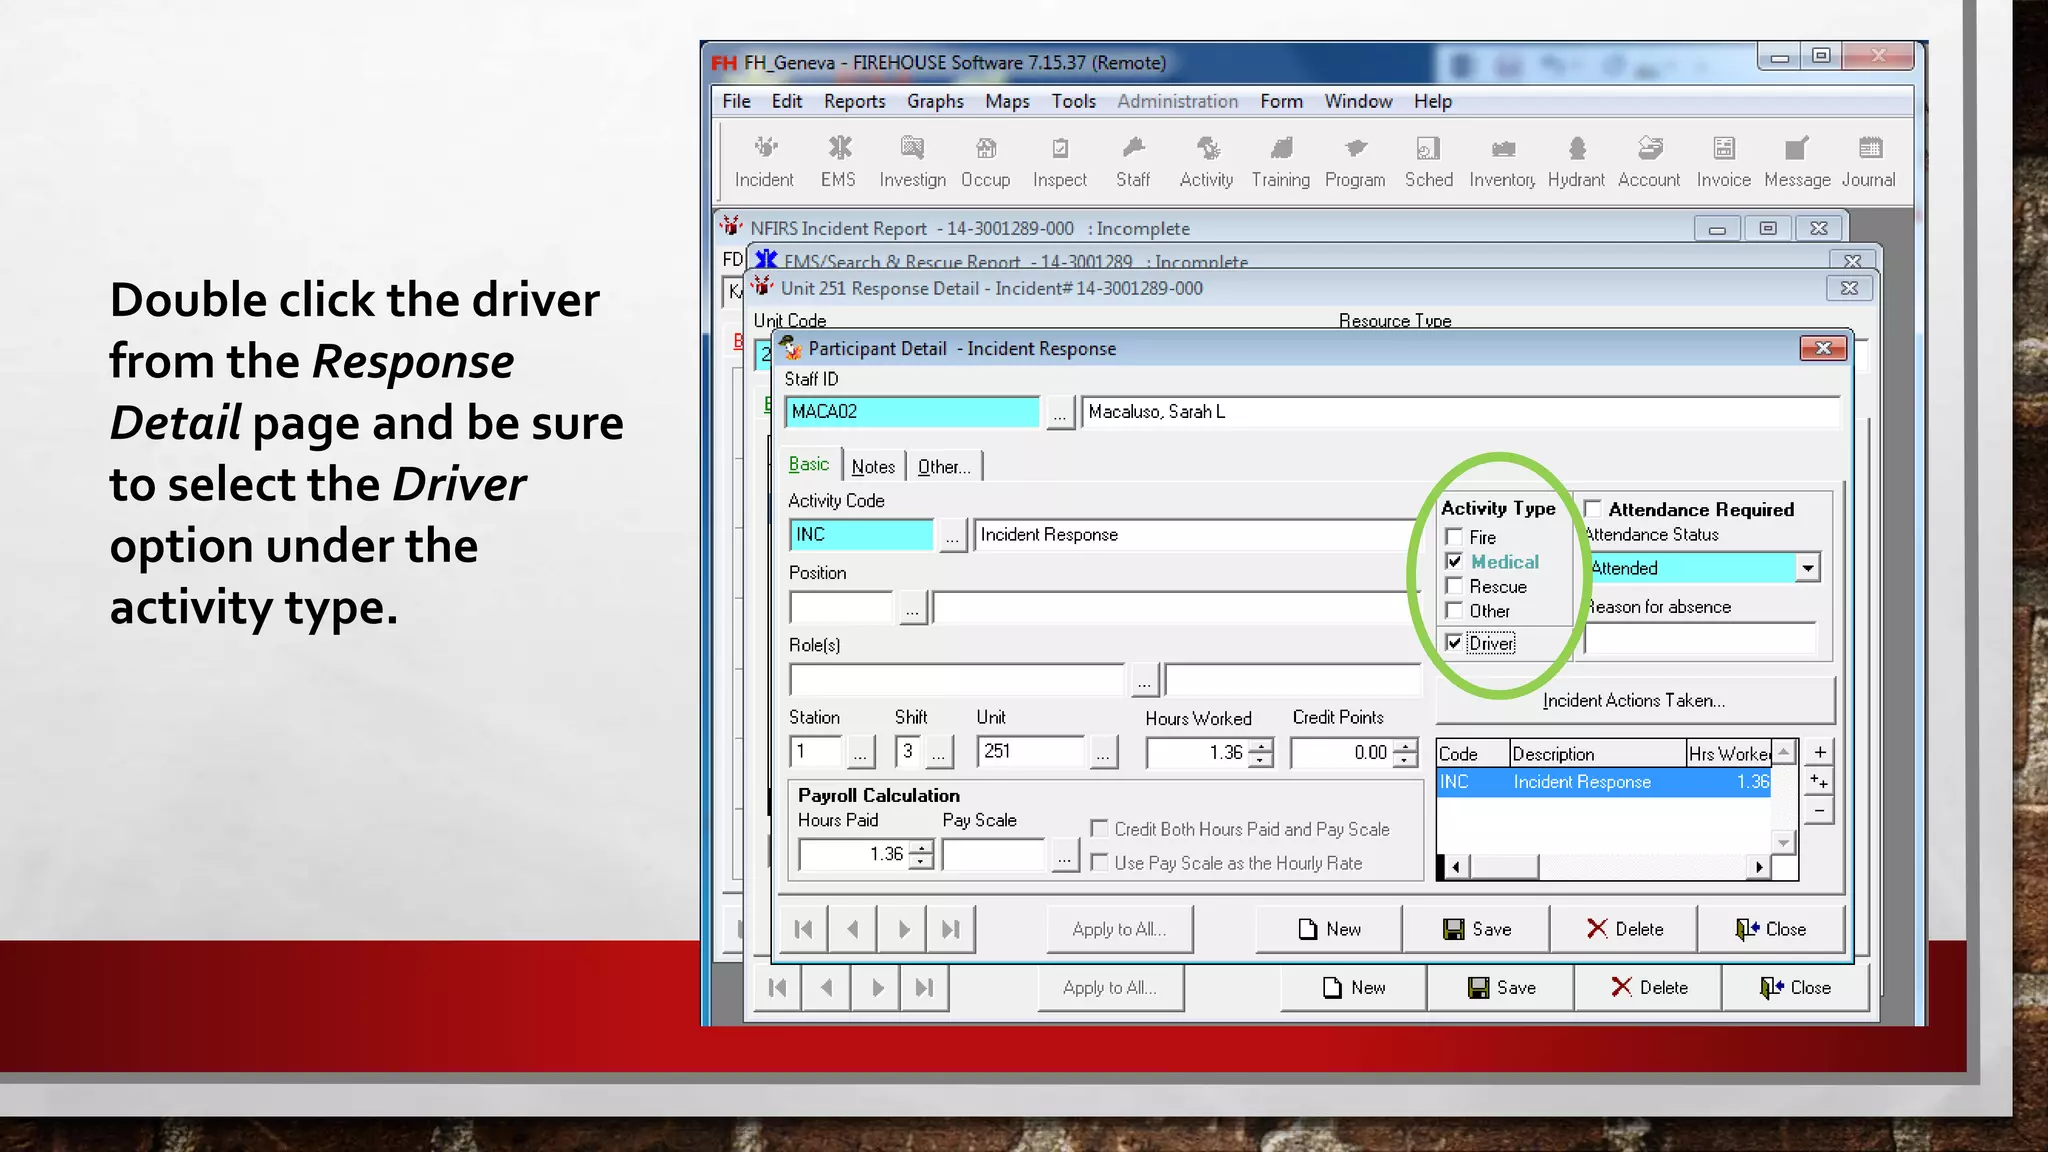Open the Attendance Status dropdown
2048x1152 pixels.
tap(1807, 568)
